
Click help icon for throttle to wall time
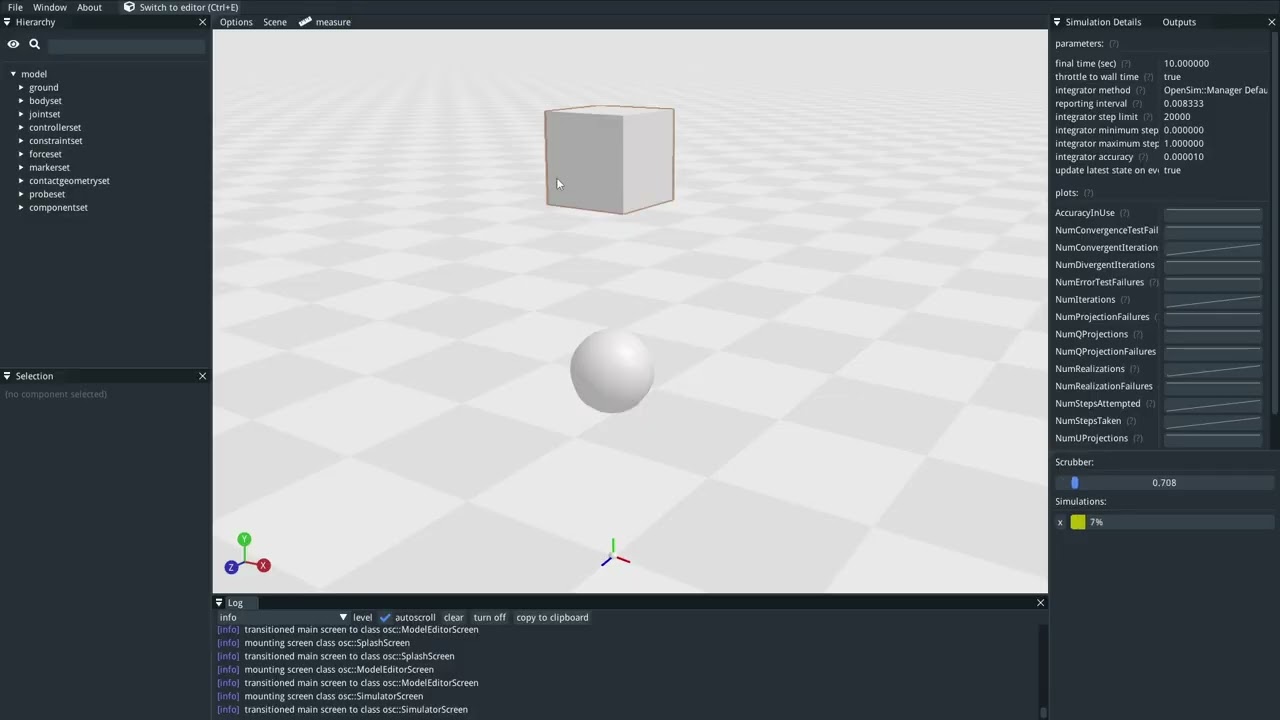coord(1148,77)
